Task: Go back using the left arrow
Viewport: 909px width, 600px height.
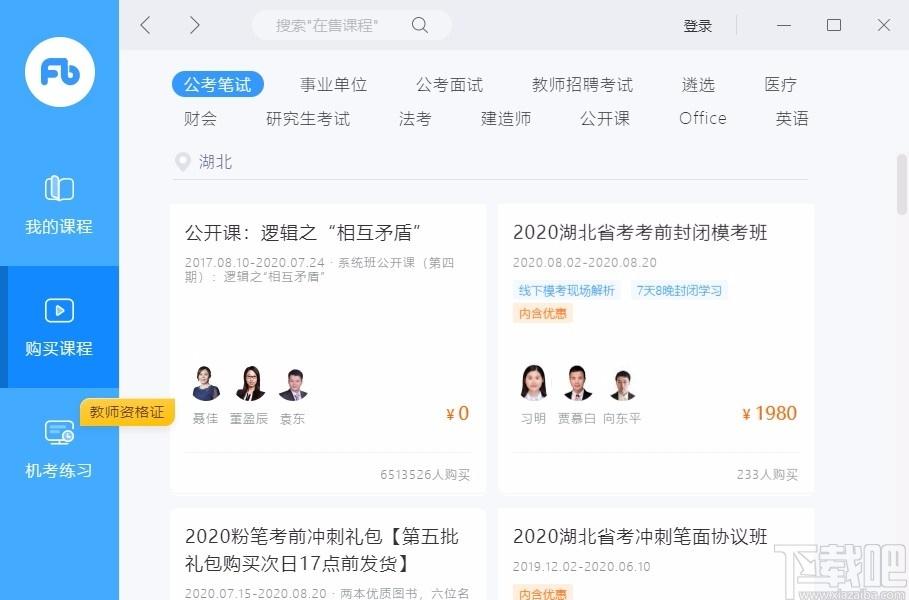Action: [146, 25]
